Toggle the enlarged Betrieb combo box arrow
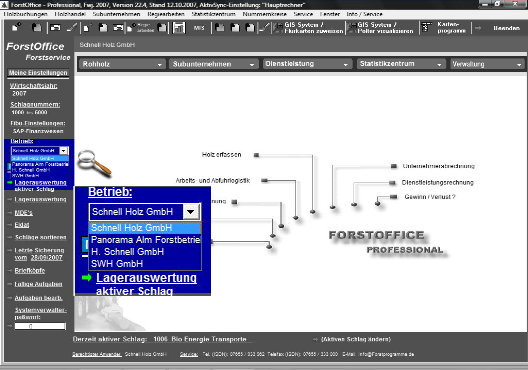 (191, 212)
